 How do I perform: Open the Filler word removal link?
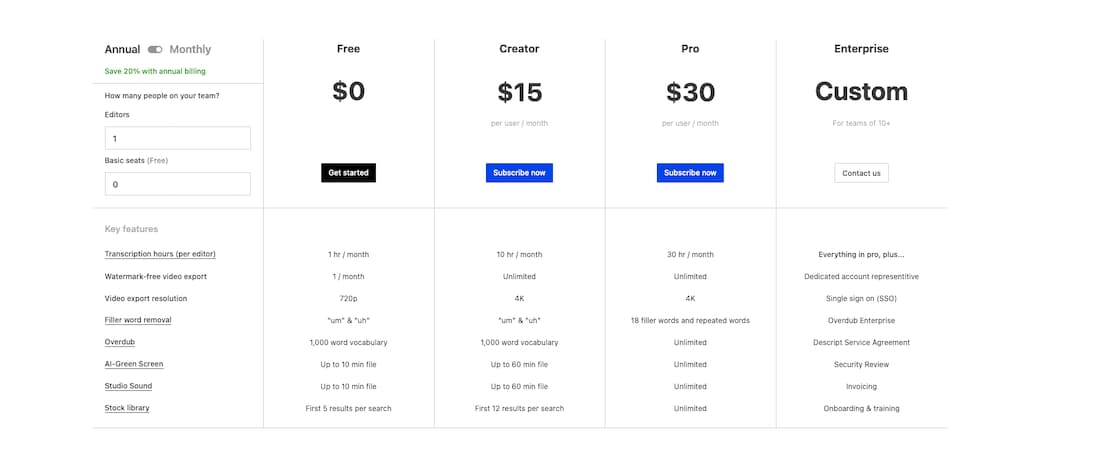coord(138,320)
